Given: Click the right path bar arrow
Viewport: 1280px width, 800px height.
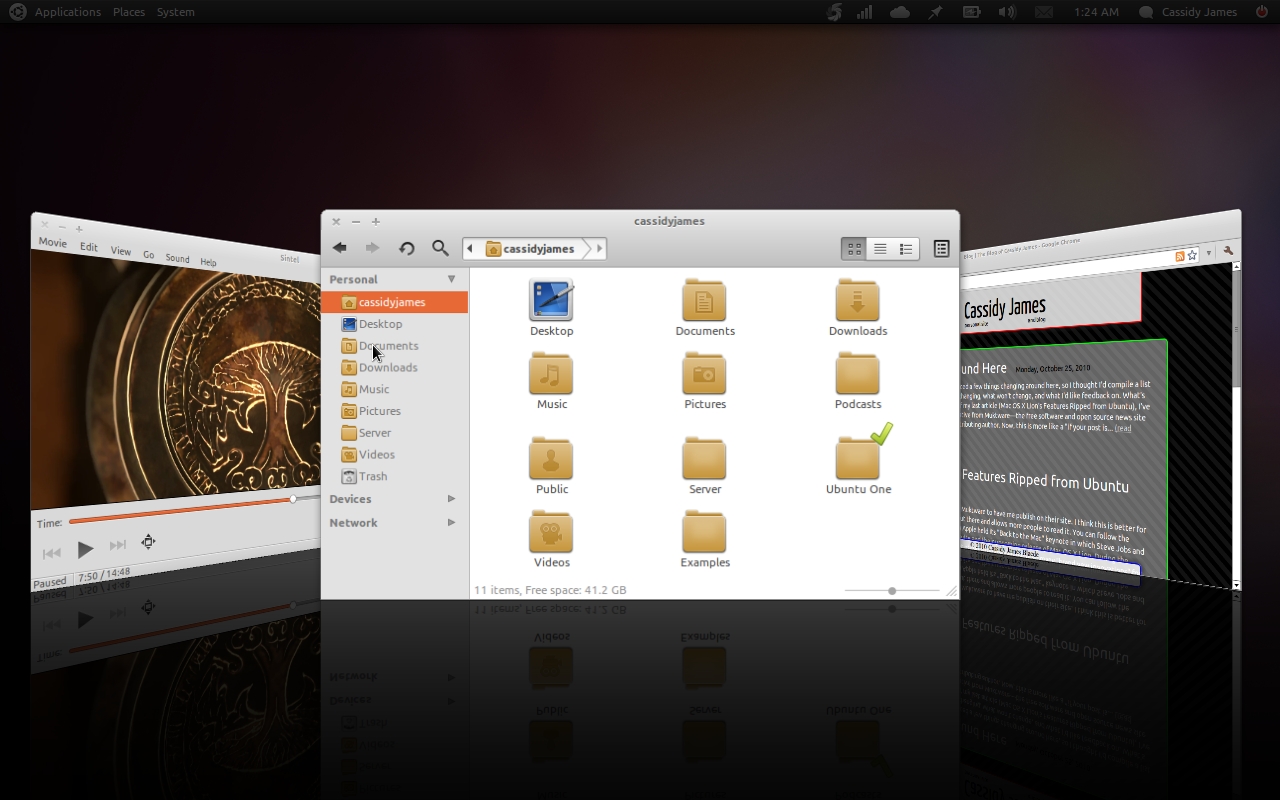Looking at the screenshot, I should (599, 249).
